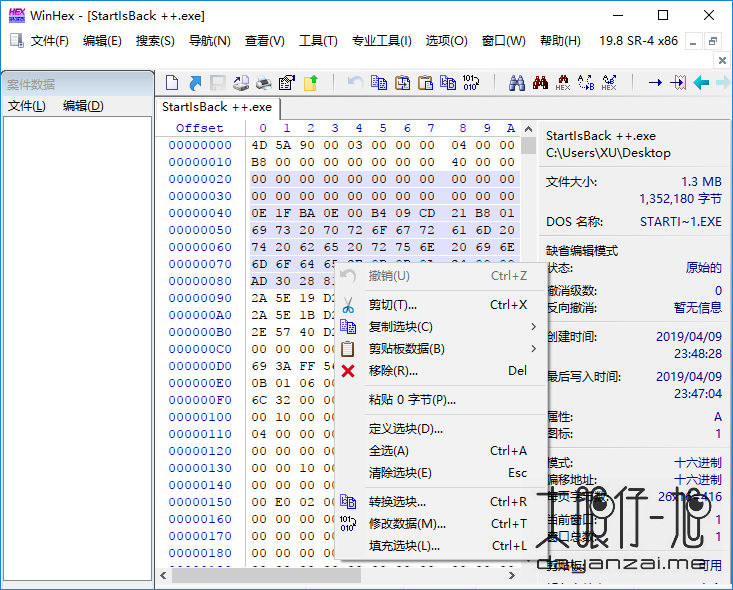Image resolution: width=733 pixels, height=590 pixels.
Task: Close the inner panel with the small X button
Action: [x=722, y=60]
